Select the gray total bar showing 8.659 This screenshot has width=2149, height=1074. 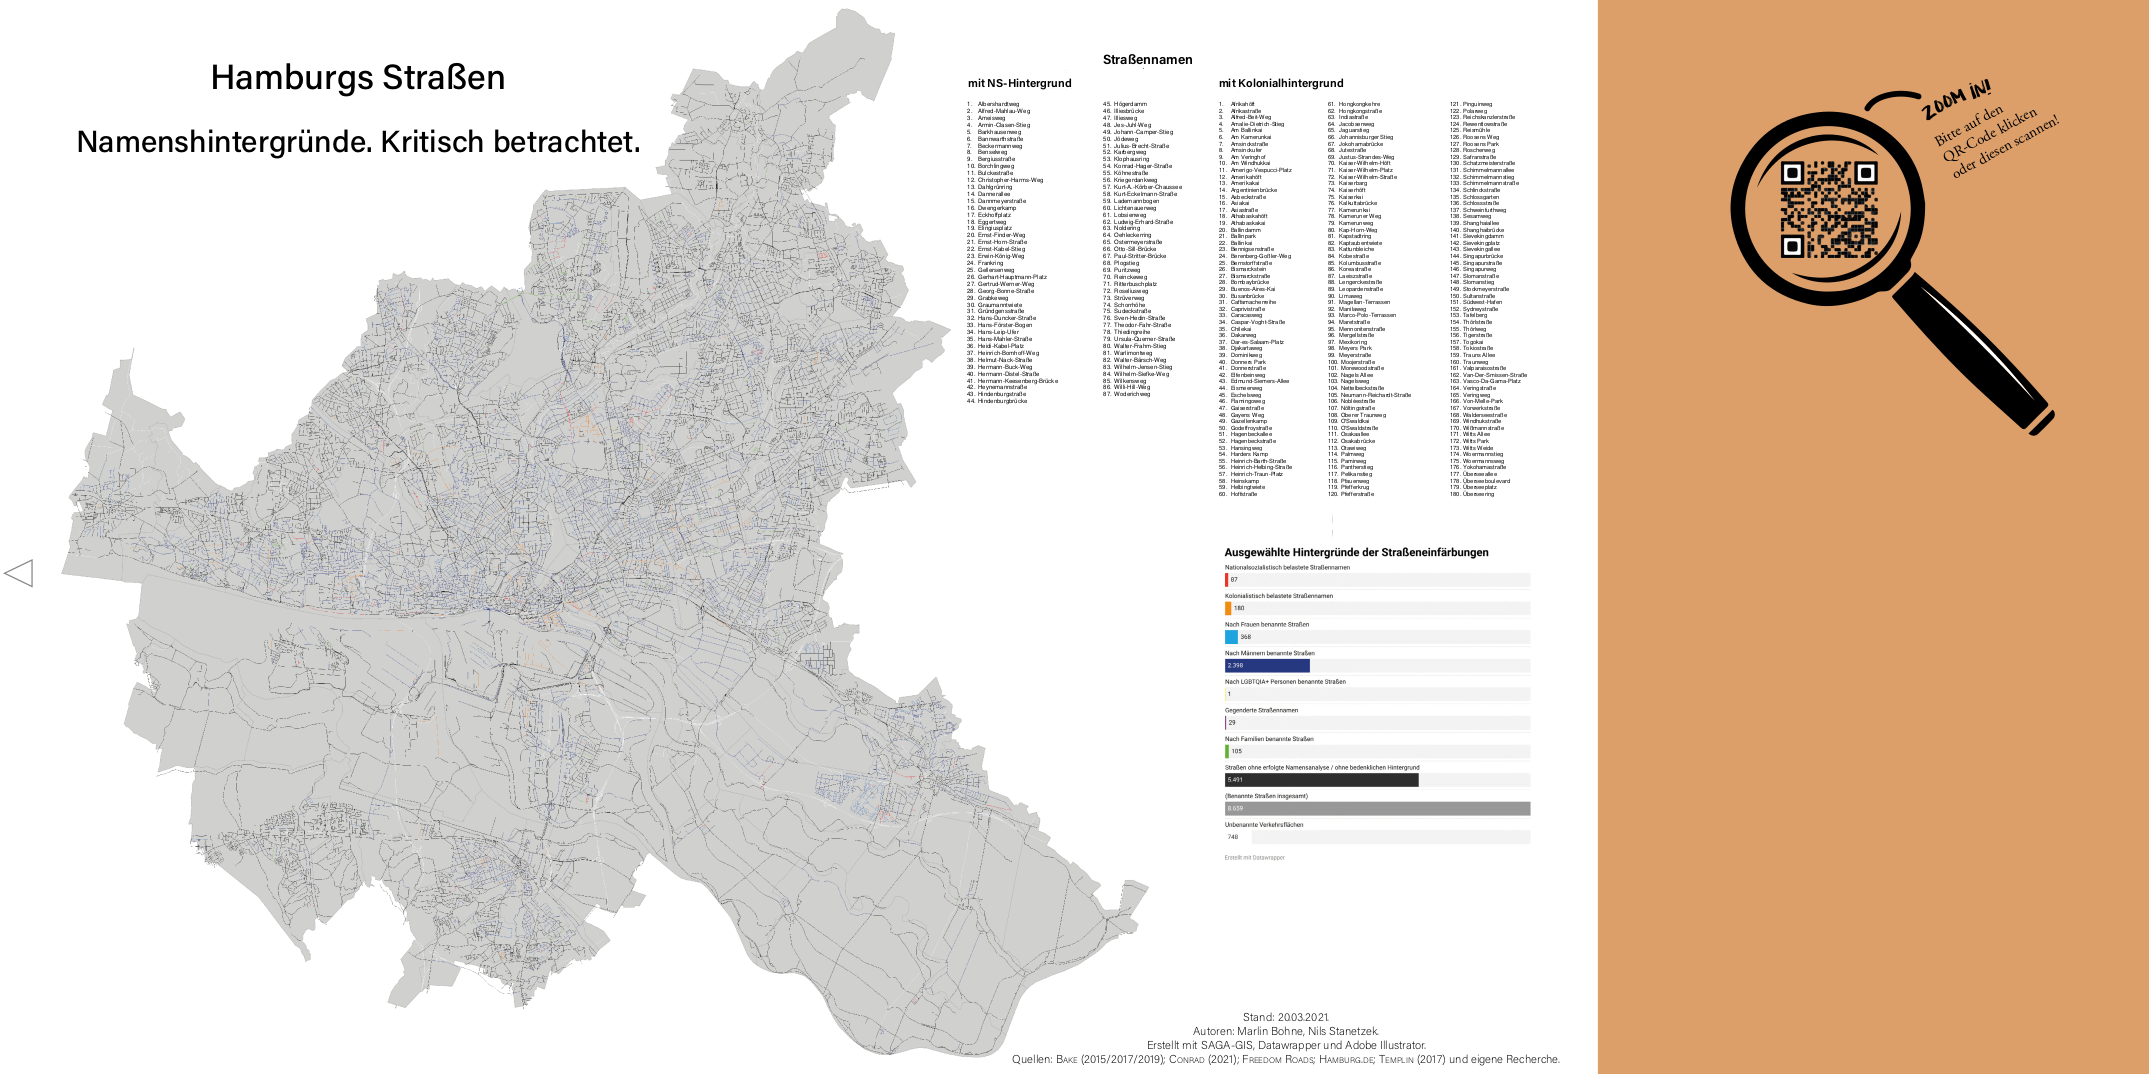pyautogui.click(x=1377, y=809)
